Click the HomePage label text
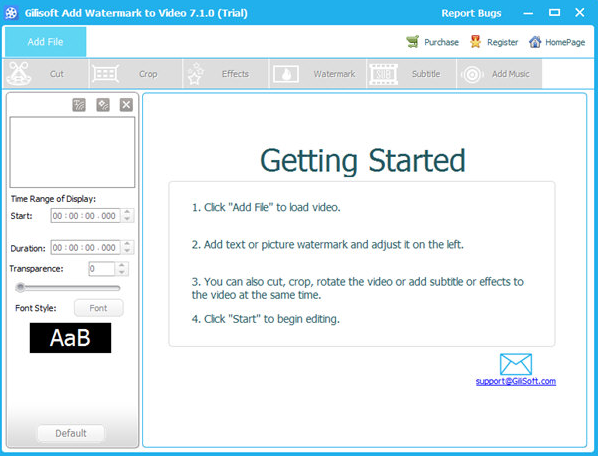The height and width of the screenshot is (456, 598). pyautogui.click(x=565, y=42)
